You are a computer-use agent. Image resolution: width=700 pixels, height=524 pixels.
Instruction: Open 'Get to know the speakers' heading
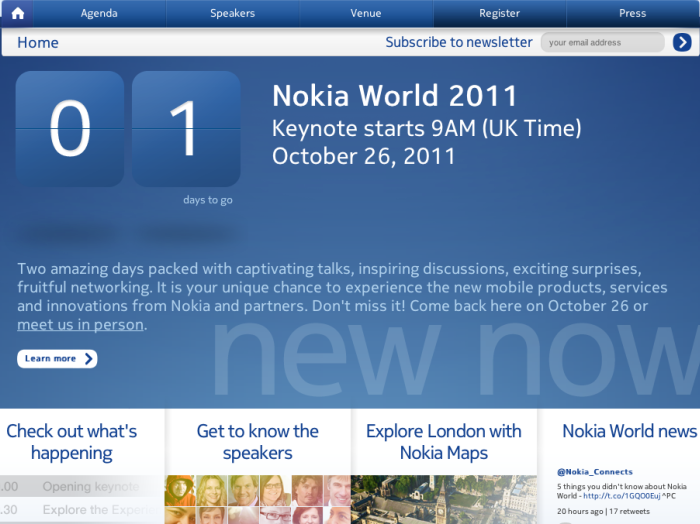(257, 442)
